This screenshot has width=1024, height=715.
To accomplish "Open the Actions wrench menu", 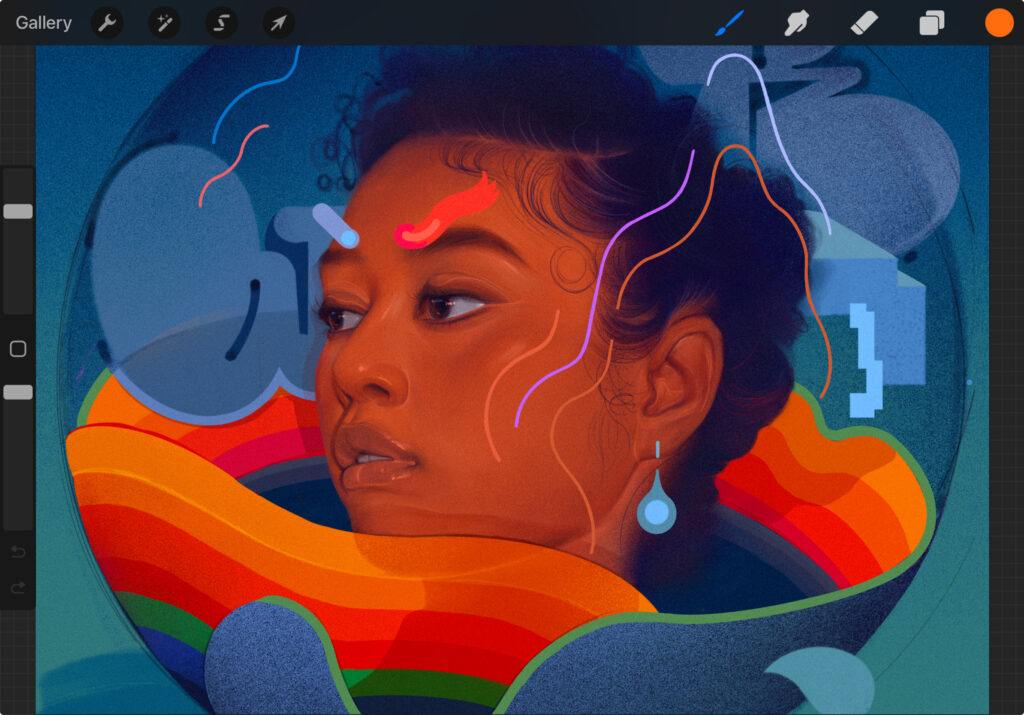I will tap(106, 23).
